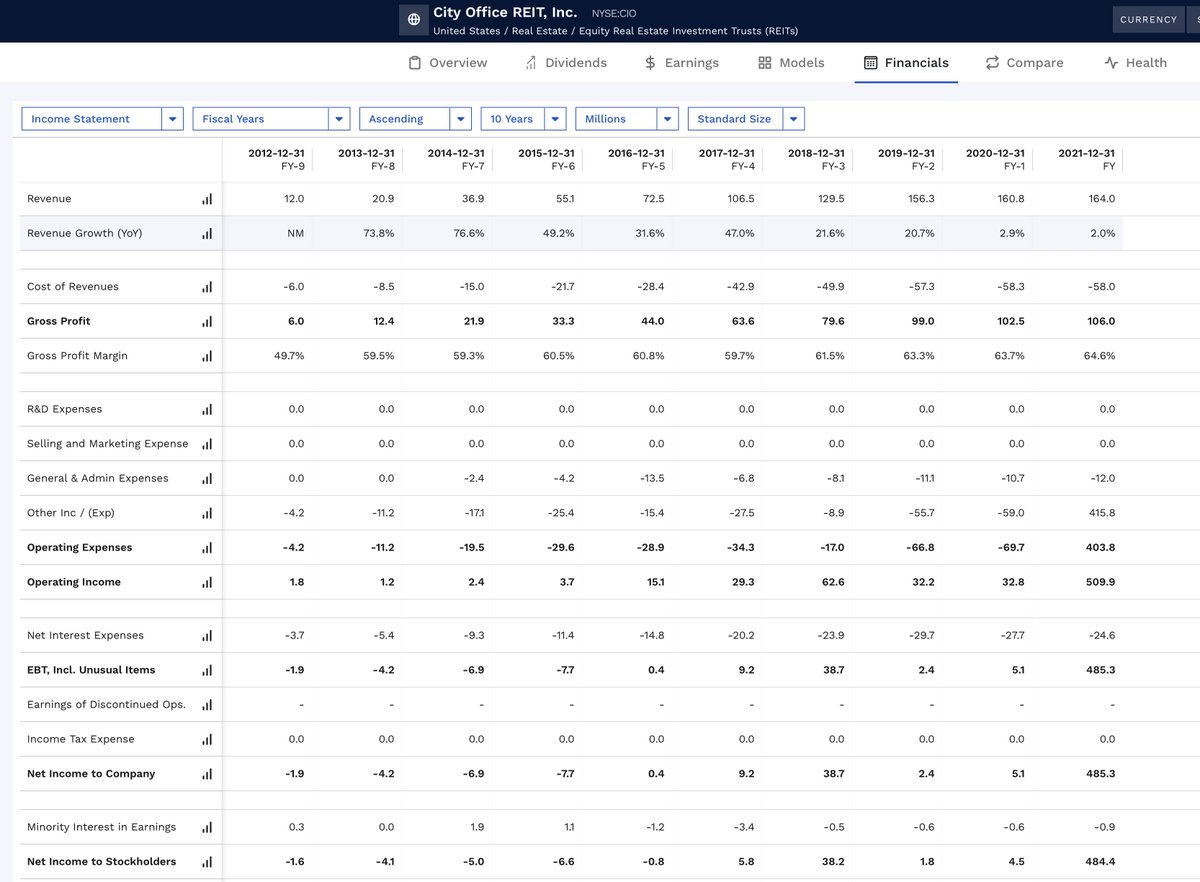Image resolution: width=1200 pixels, height=882 pixels.
Task: Open the Fiscal Years dropdown
Action: (271, 119)
